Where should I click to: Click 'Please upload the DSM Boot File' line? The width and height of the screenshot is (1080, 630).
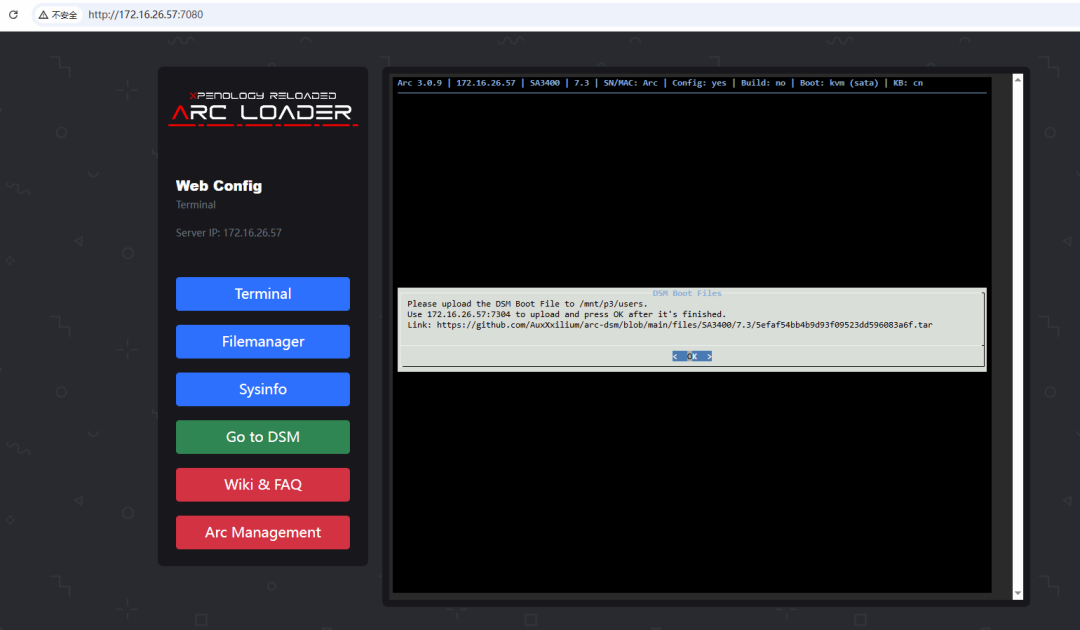click(527, 304)
